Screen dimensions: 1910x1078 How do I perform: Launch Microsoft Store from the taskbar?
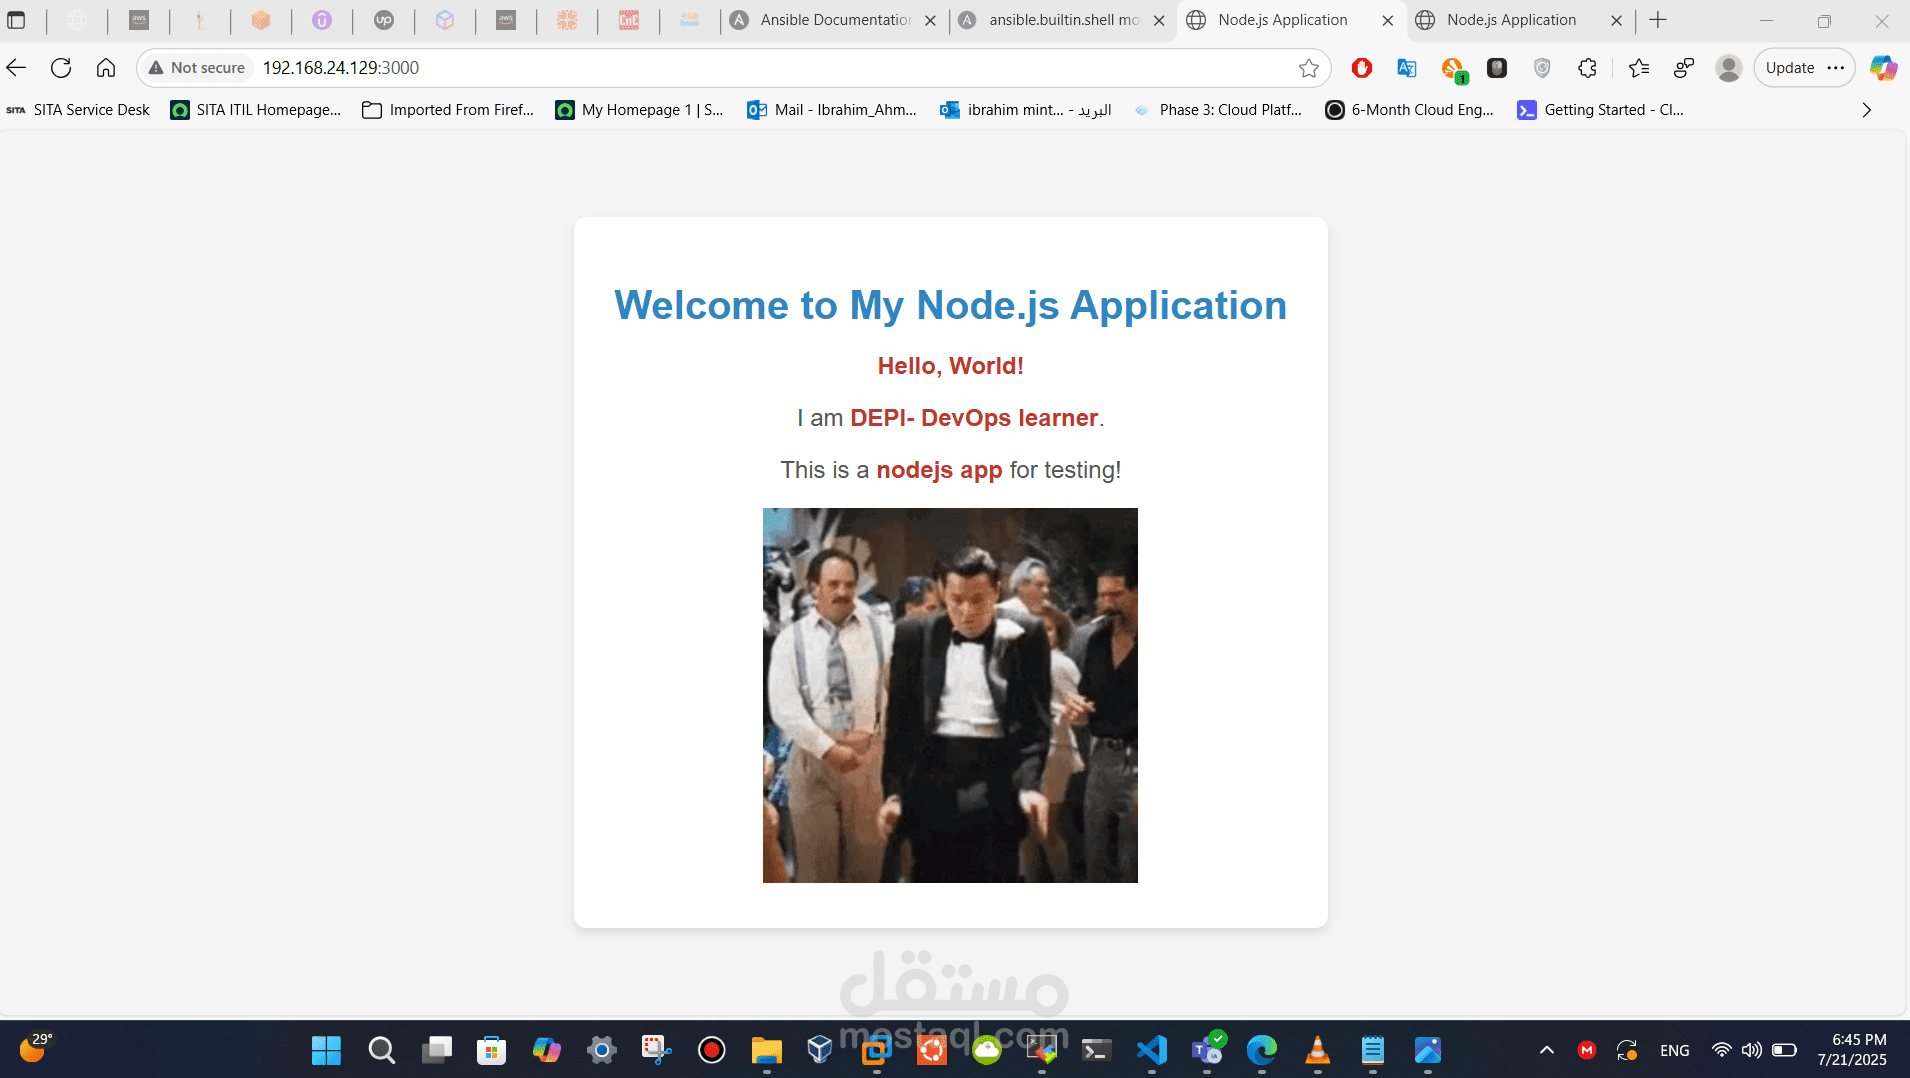point(491,1050)
